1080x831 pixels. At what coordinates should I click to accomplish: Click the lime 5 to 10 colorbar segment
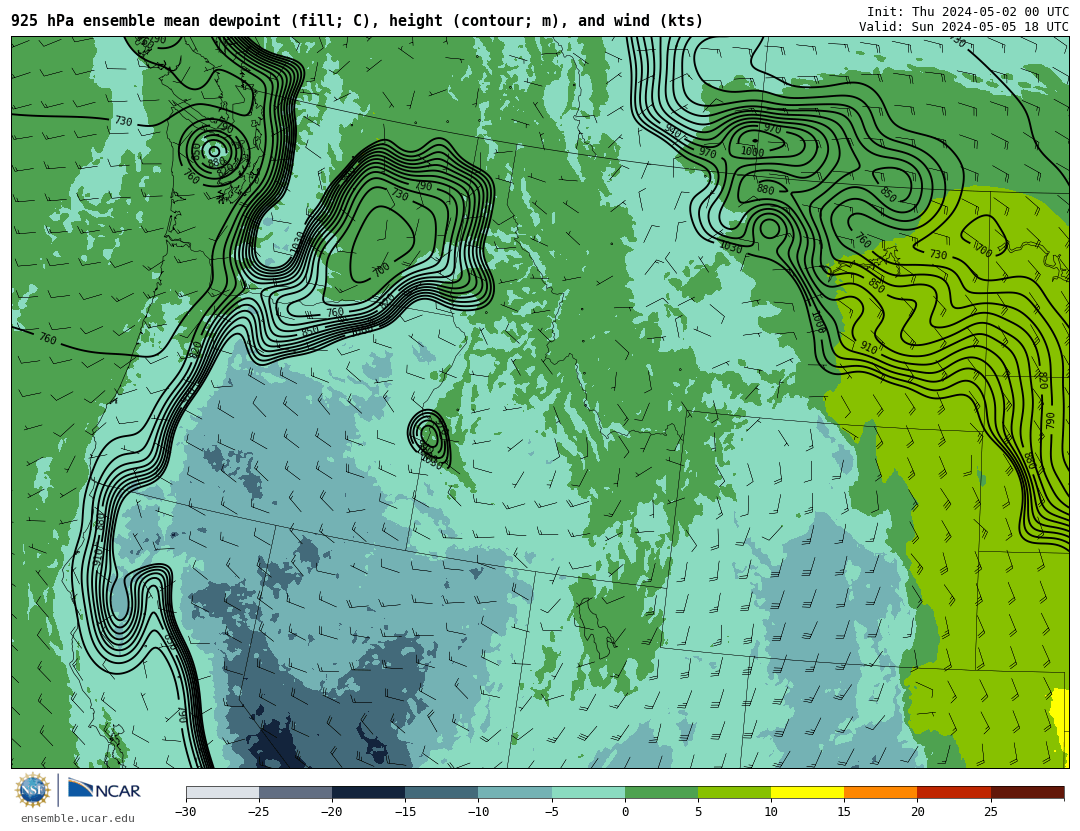(x=734, y=793)
